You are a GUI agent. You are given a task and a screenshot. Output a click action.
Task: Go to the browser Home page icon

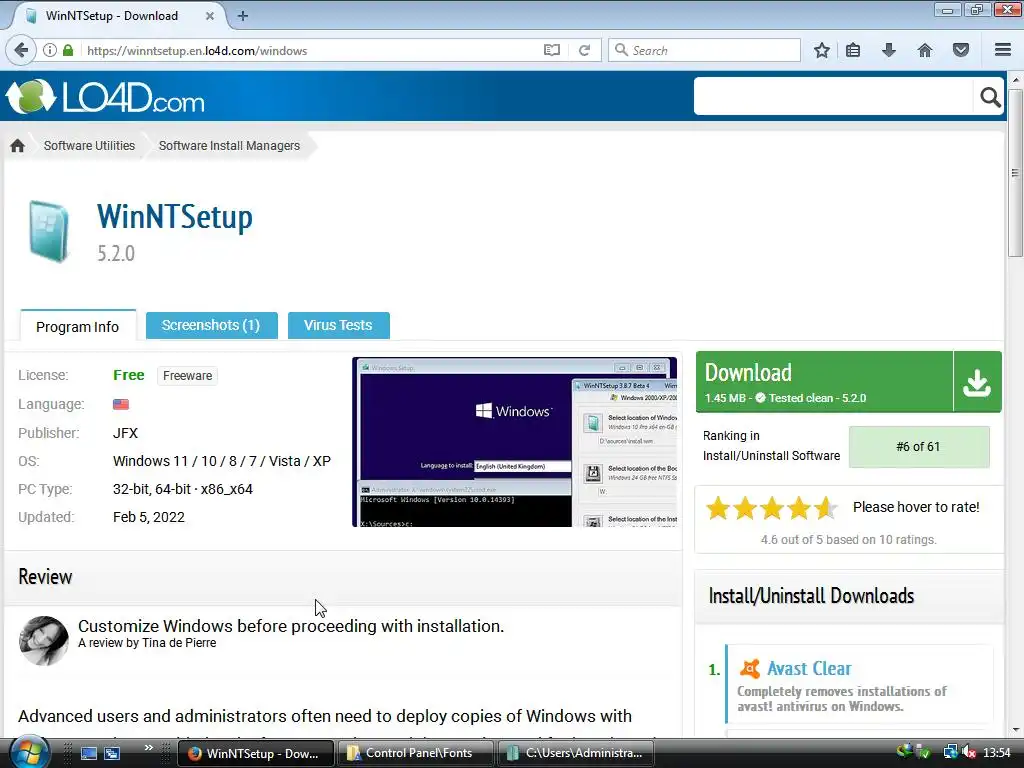[x=925, y=50]
